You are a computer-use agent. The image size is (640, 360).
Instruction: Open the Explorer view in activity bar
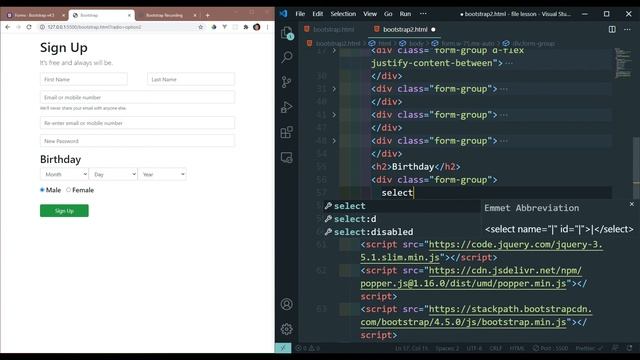pos(287,33)
